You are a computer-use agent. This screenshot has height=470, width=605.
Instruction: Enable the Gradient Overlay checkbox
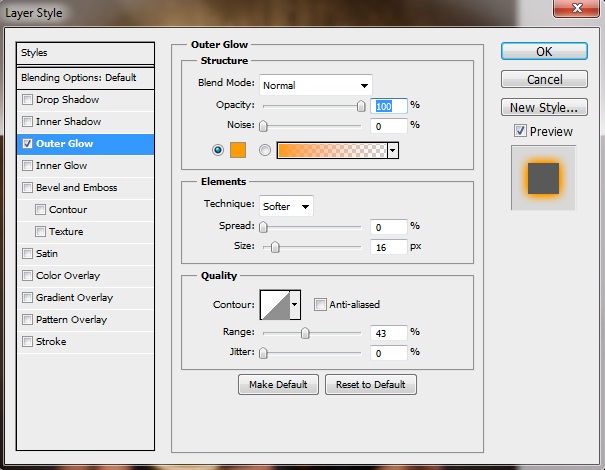pos(27,298)
